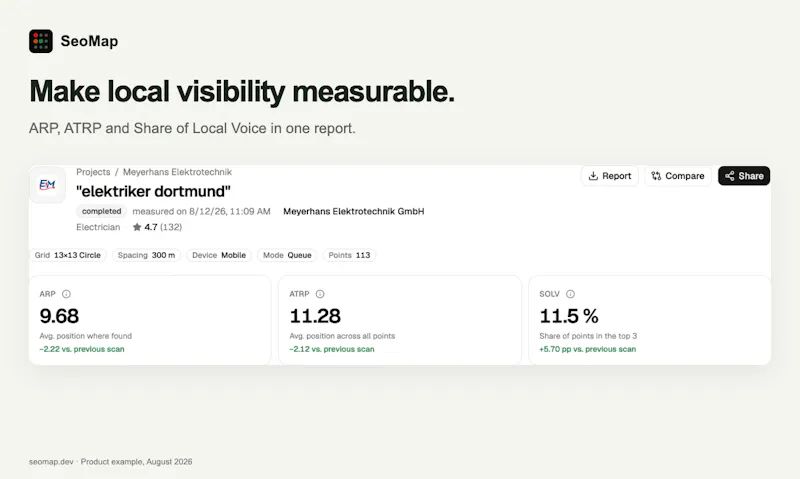
Task: Show info tooltip for ATRP metric
Action: click(x=320, y=294)
